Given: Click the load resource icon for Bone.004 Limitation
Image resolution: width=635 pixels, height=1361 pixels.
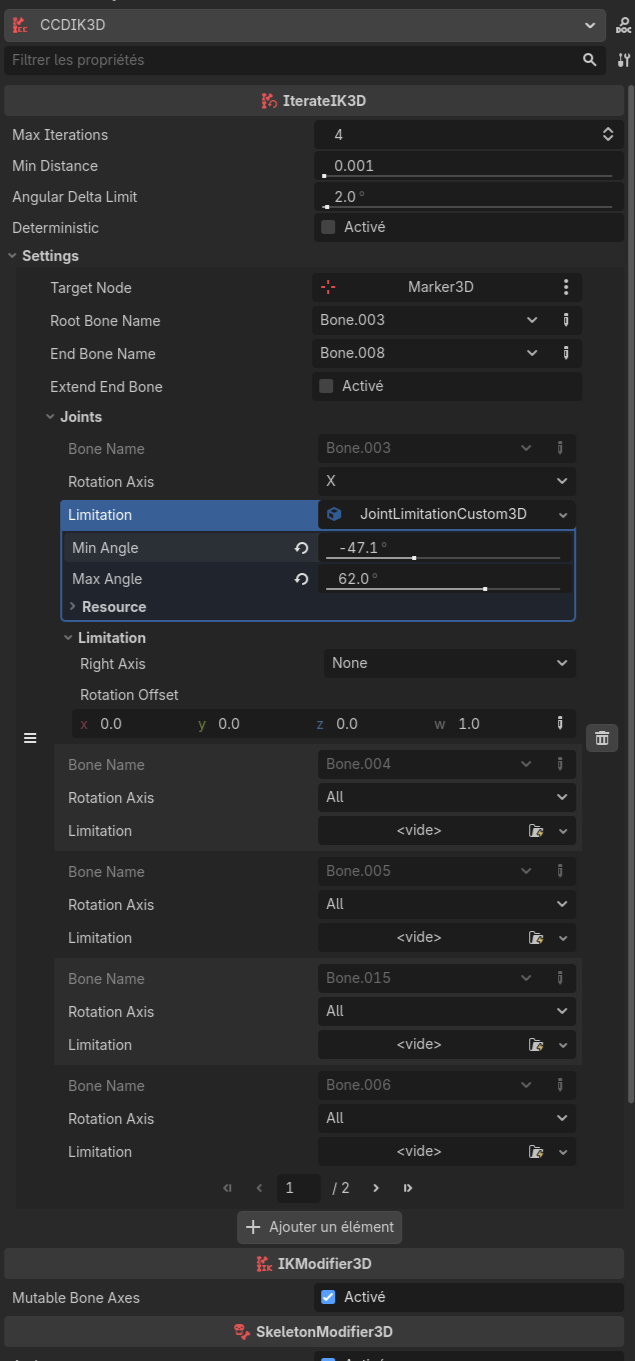Looking at the screenshot, I should pos(536,831).
